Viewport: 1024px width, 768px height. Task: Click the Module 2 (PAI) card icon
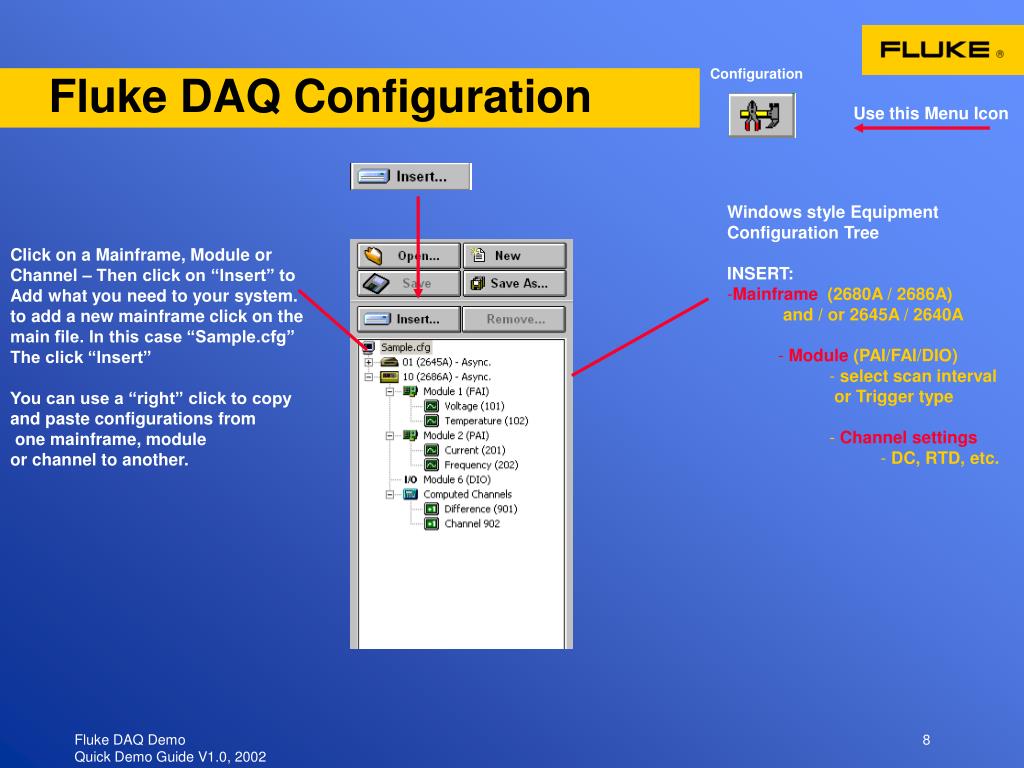coord(410,436)
